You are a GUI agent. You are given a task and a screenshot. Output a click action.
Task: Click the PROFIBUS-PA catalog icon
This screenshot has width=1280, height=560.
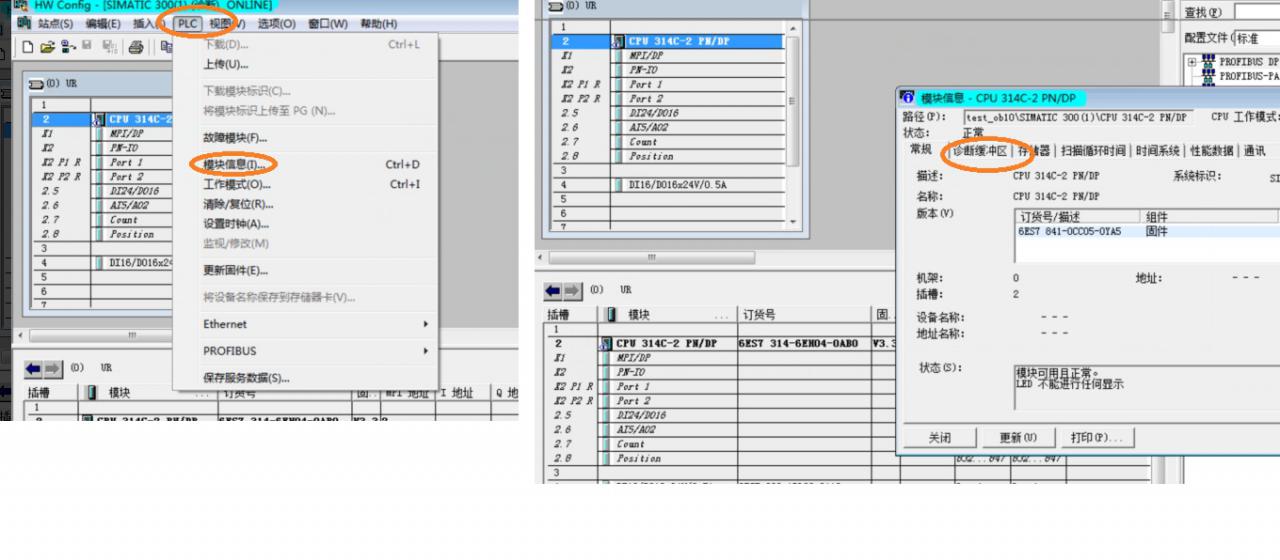pos(1208,76)
